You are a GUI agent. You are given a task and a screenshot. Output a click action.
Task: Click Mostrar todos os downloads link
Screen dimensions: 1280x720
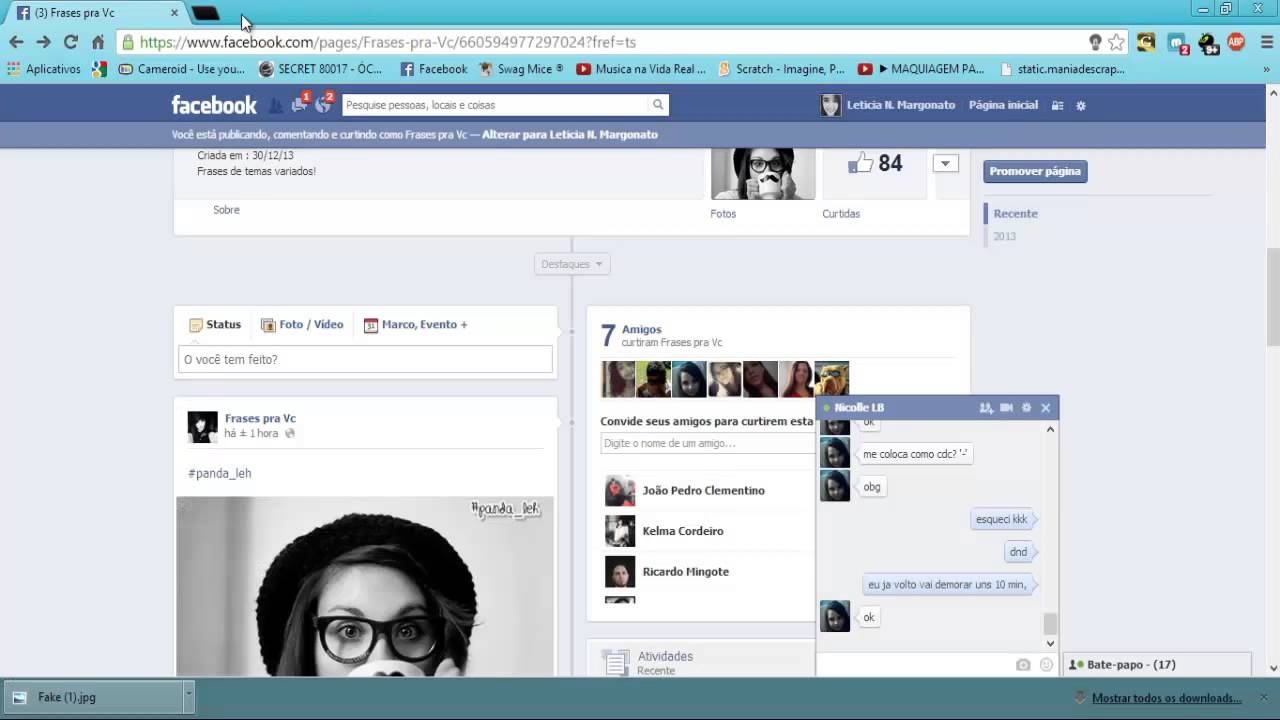pyautogui.click(x=1167, y=698)
